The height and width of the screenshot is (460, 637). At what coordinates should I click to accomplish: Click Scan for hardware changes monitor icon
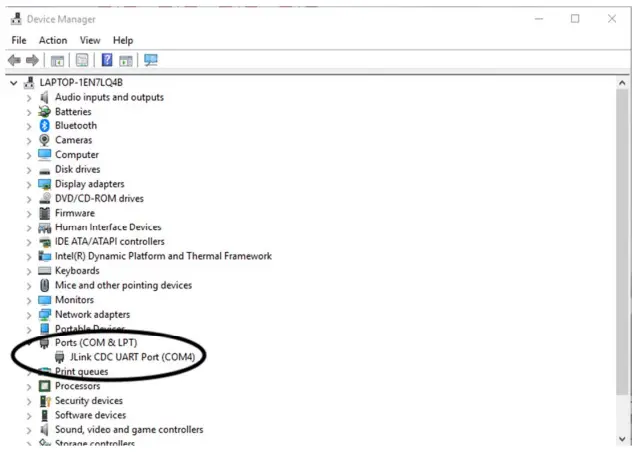(151, 60)
